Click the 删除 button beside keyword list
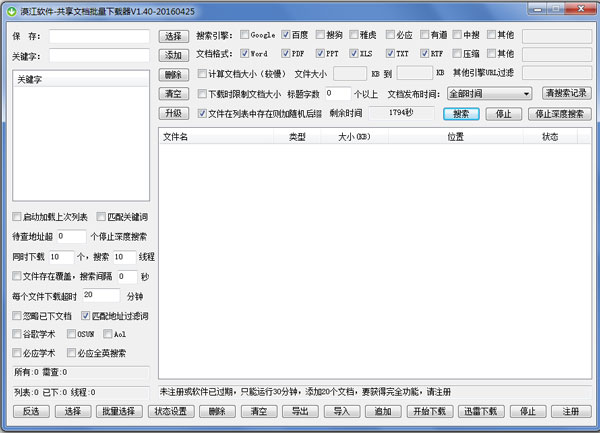 174,75
